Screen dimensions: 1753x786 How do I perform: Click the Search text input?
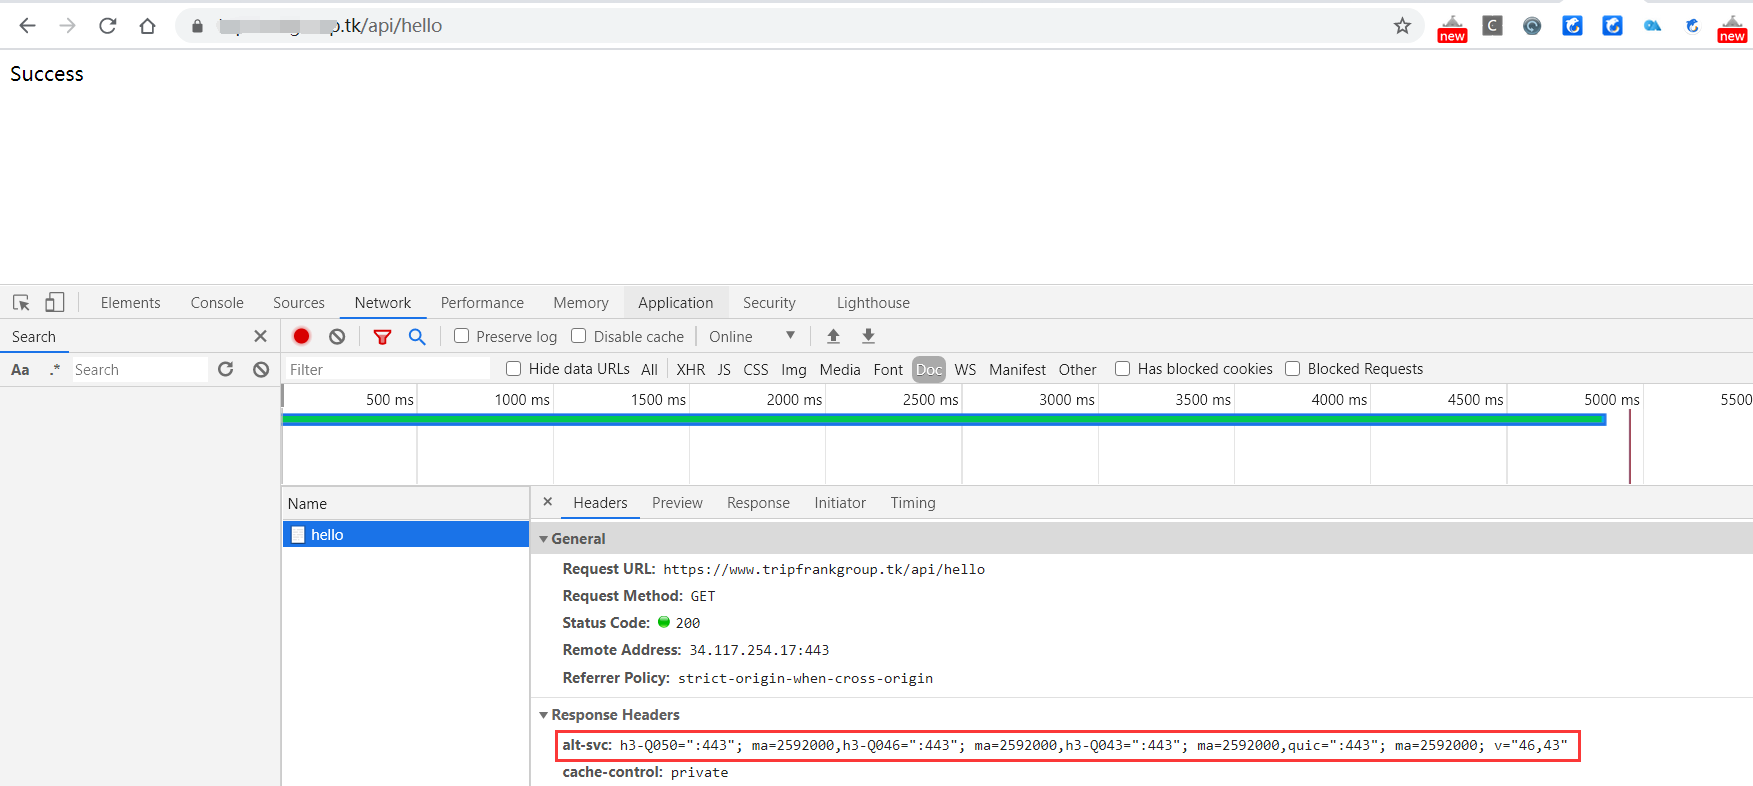[140, 370]
